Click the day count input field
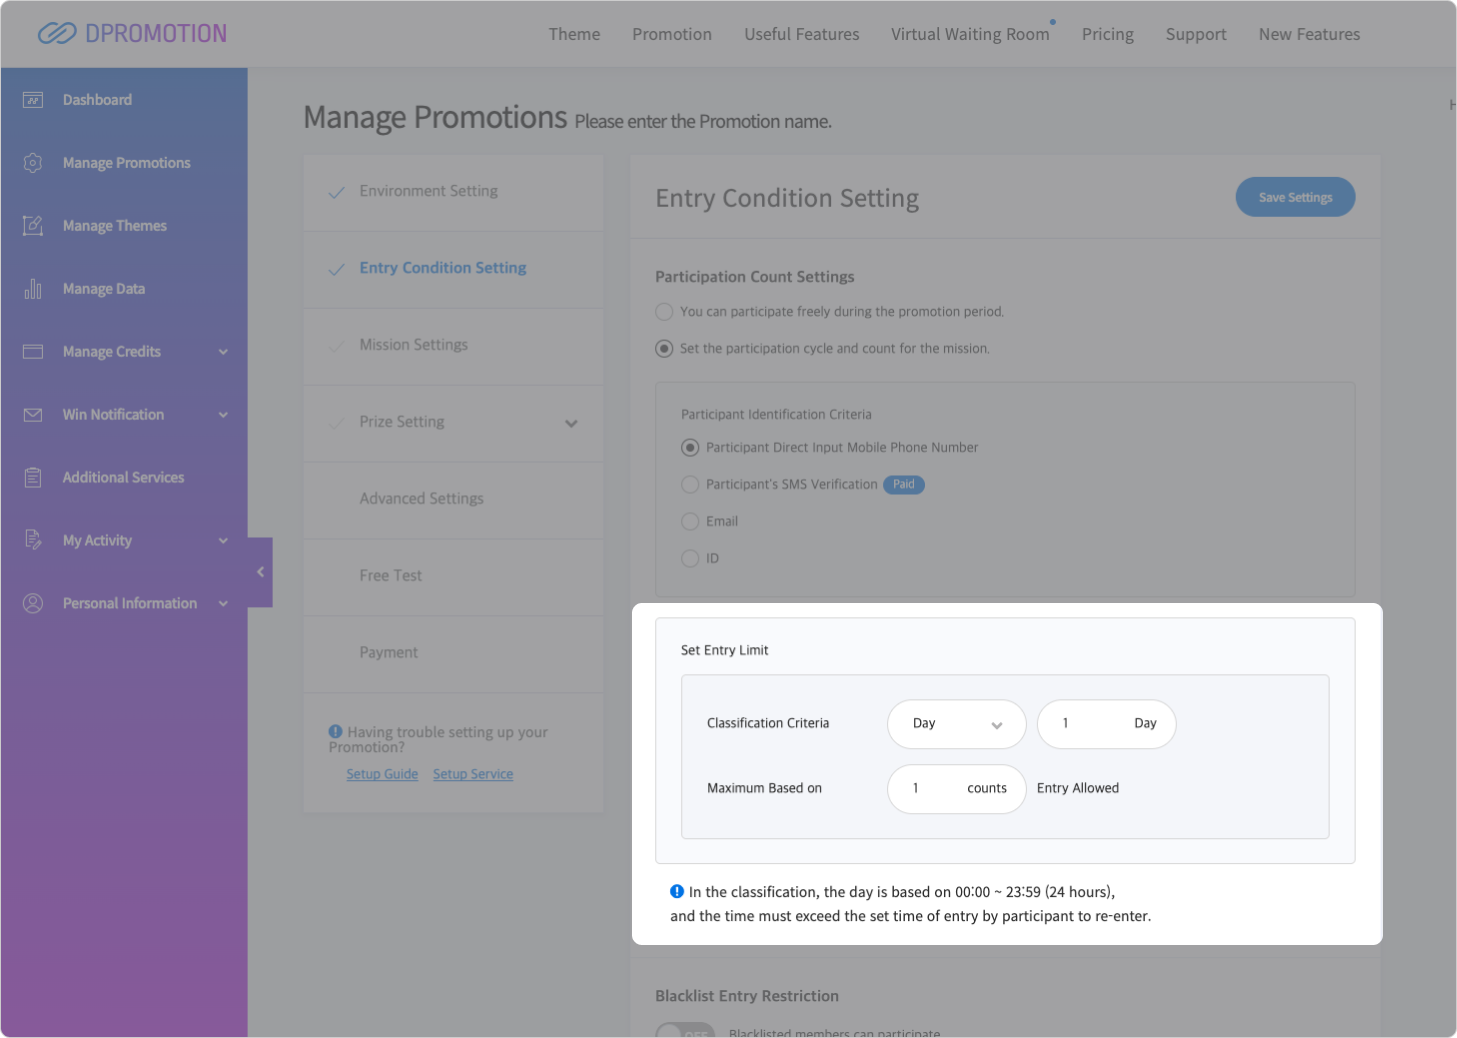This screenshot has width=1457, height=1038. tap(1107, 724)
